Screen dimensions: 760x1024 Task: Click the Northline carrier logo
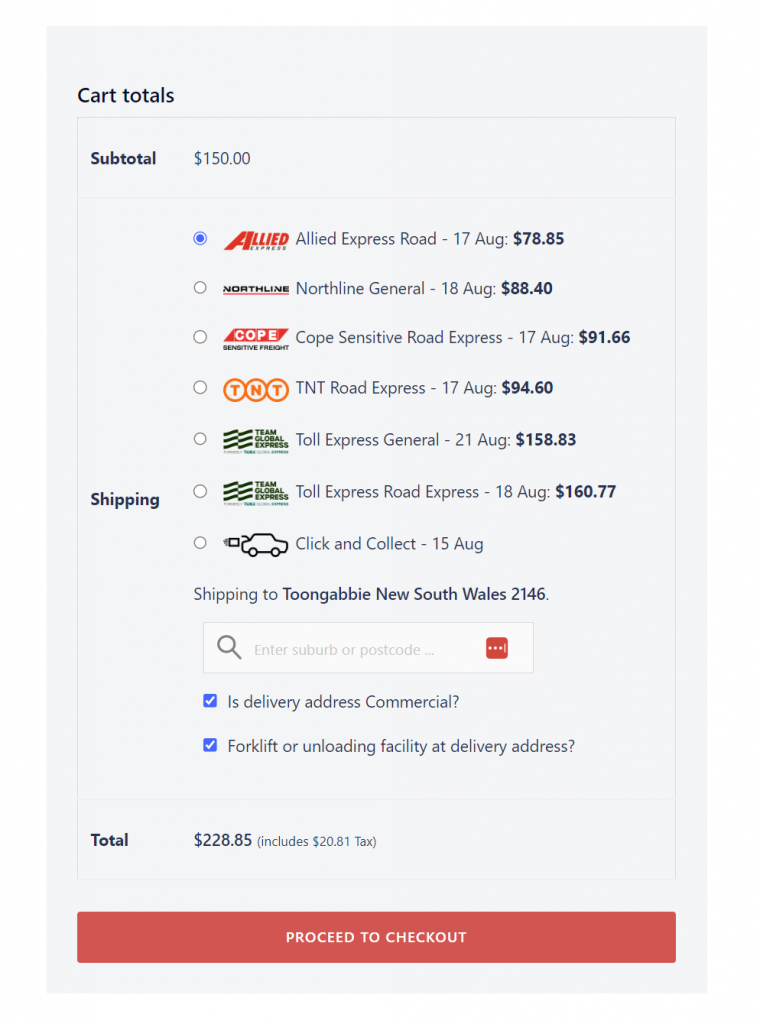click(x=256, y=288)
